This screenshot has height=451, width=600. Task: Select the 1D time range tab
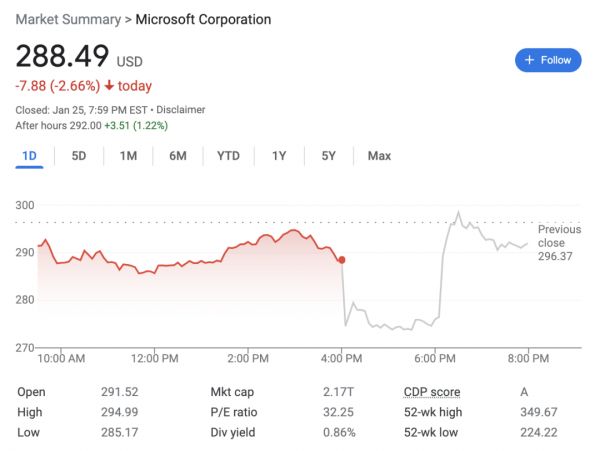pos(29,156)
